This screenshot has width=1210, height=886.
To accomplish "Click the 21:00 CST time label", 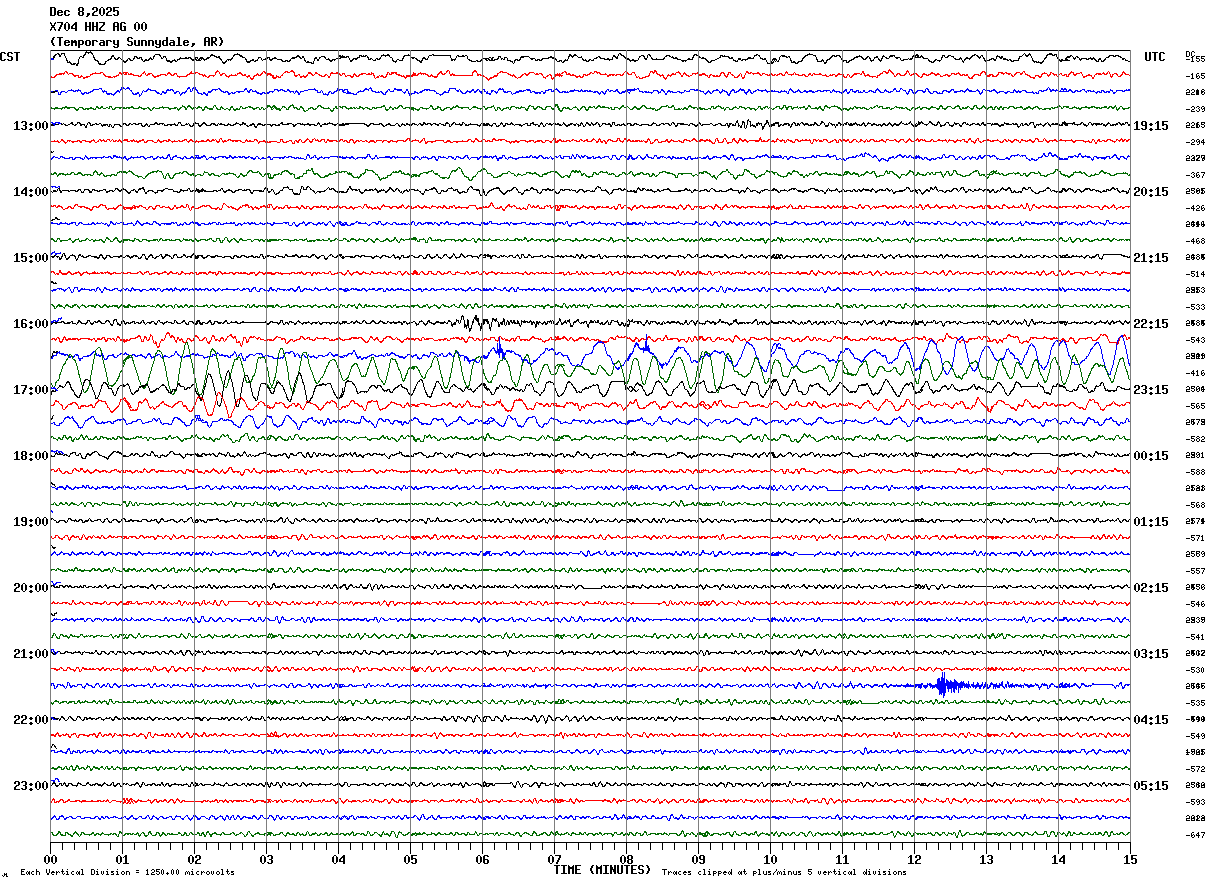I will (x=30, y=654).
